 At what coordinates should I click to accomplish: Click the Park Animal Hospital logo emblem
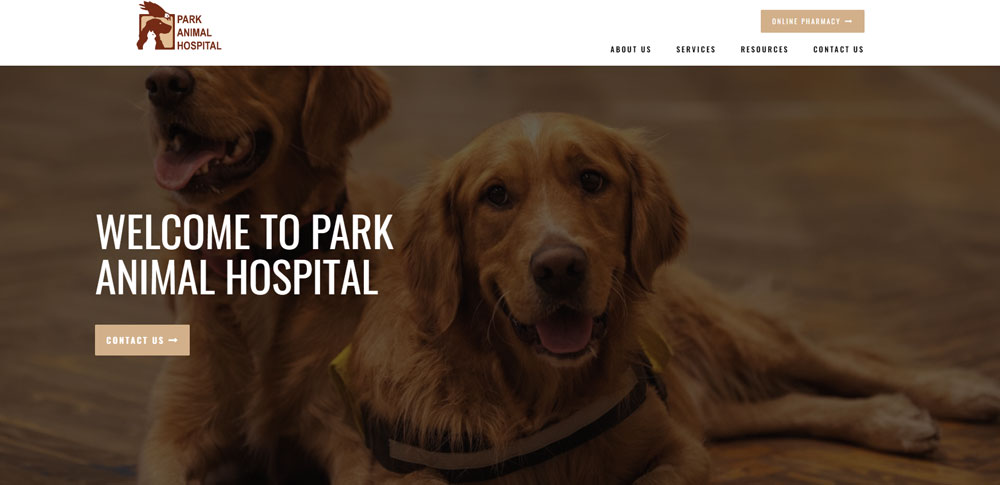(156, 26)
